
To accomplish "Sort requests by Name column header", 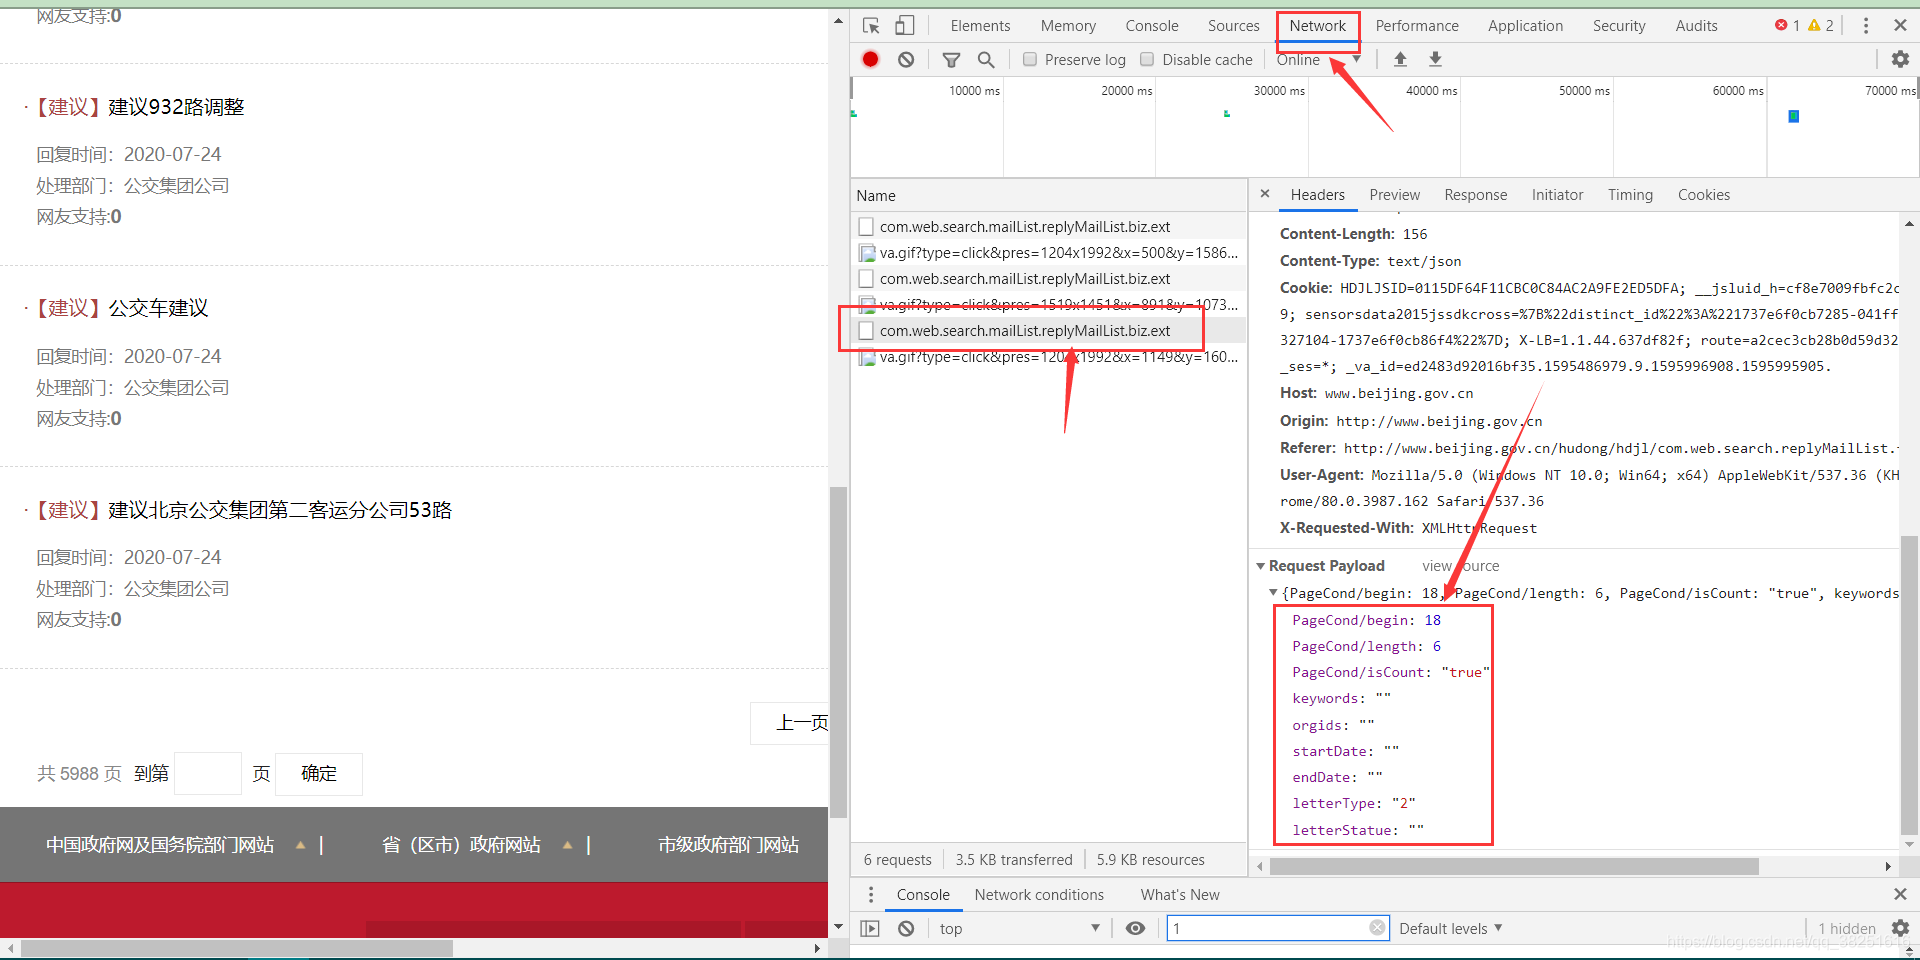I will [1049, 196].
